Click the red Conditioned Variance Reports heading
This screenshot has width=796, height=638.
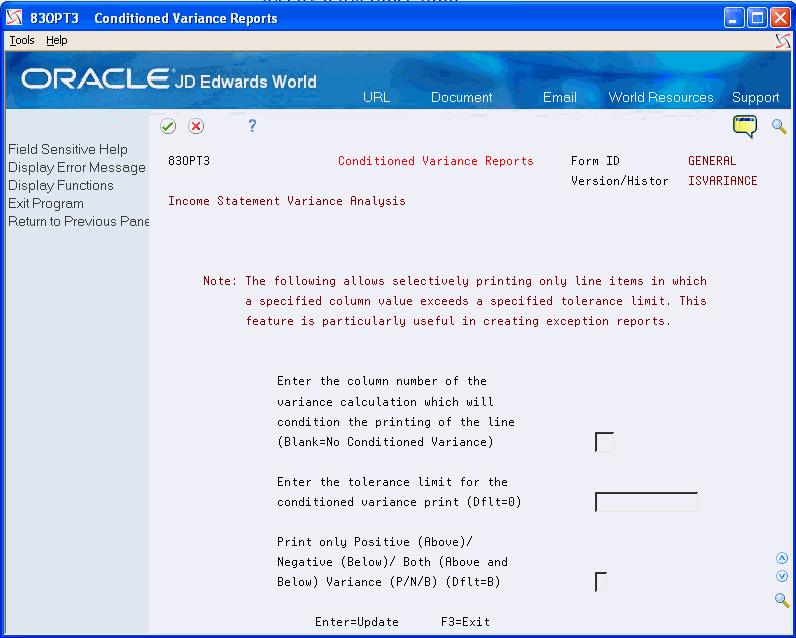(x=436, y=161)
